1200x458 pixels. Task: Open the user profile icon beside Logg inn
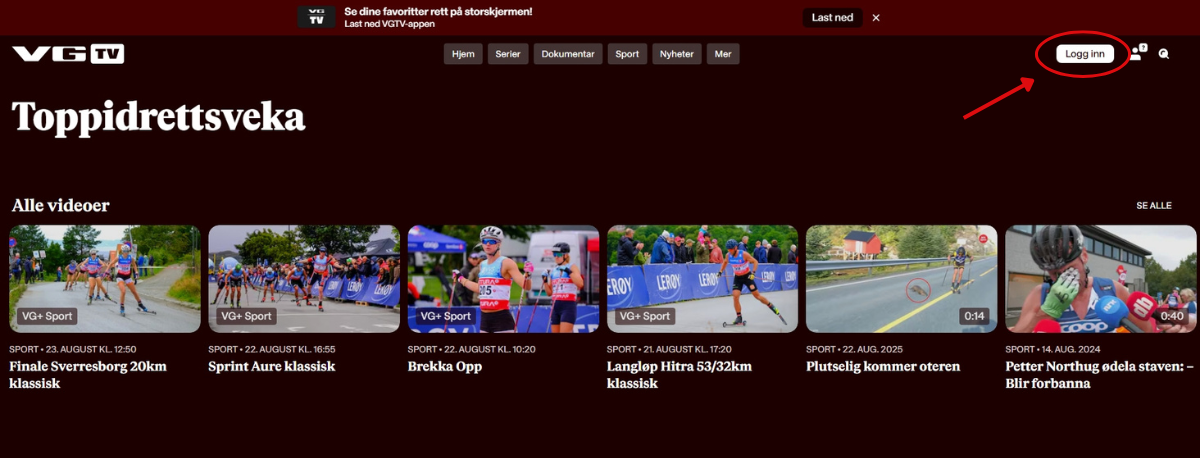coord(1138,53)
